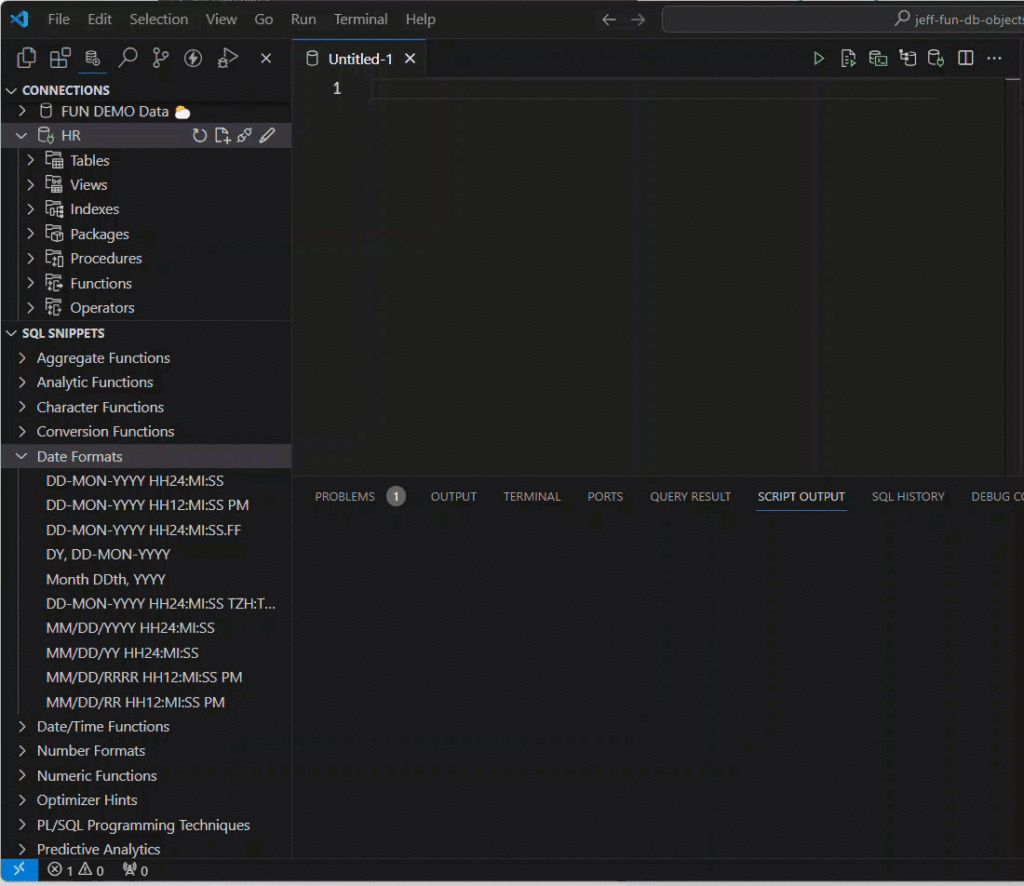Select the SQL HISTORY panel tab
The width and height of the screenshot is (1024, 886).
click(908, 496)
